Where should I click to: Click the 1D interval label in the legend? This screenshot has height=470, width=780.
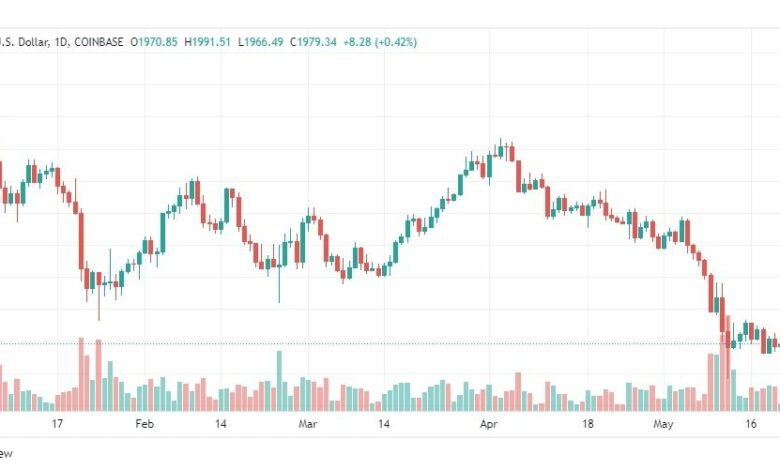coord(60,42)
